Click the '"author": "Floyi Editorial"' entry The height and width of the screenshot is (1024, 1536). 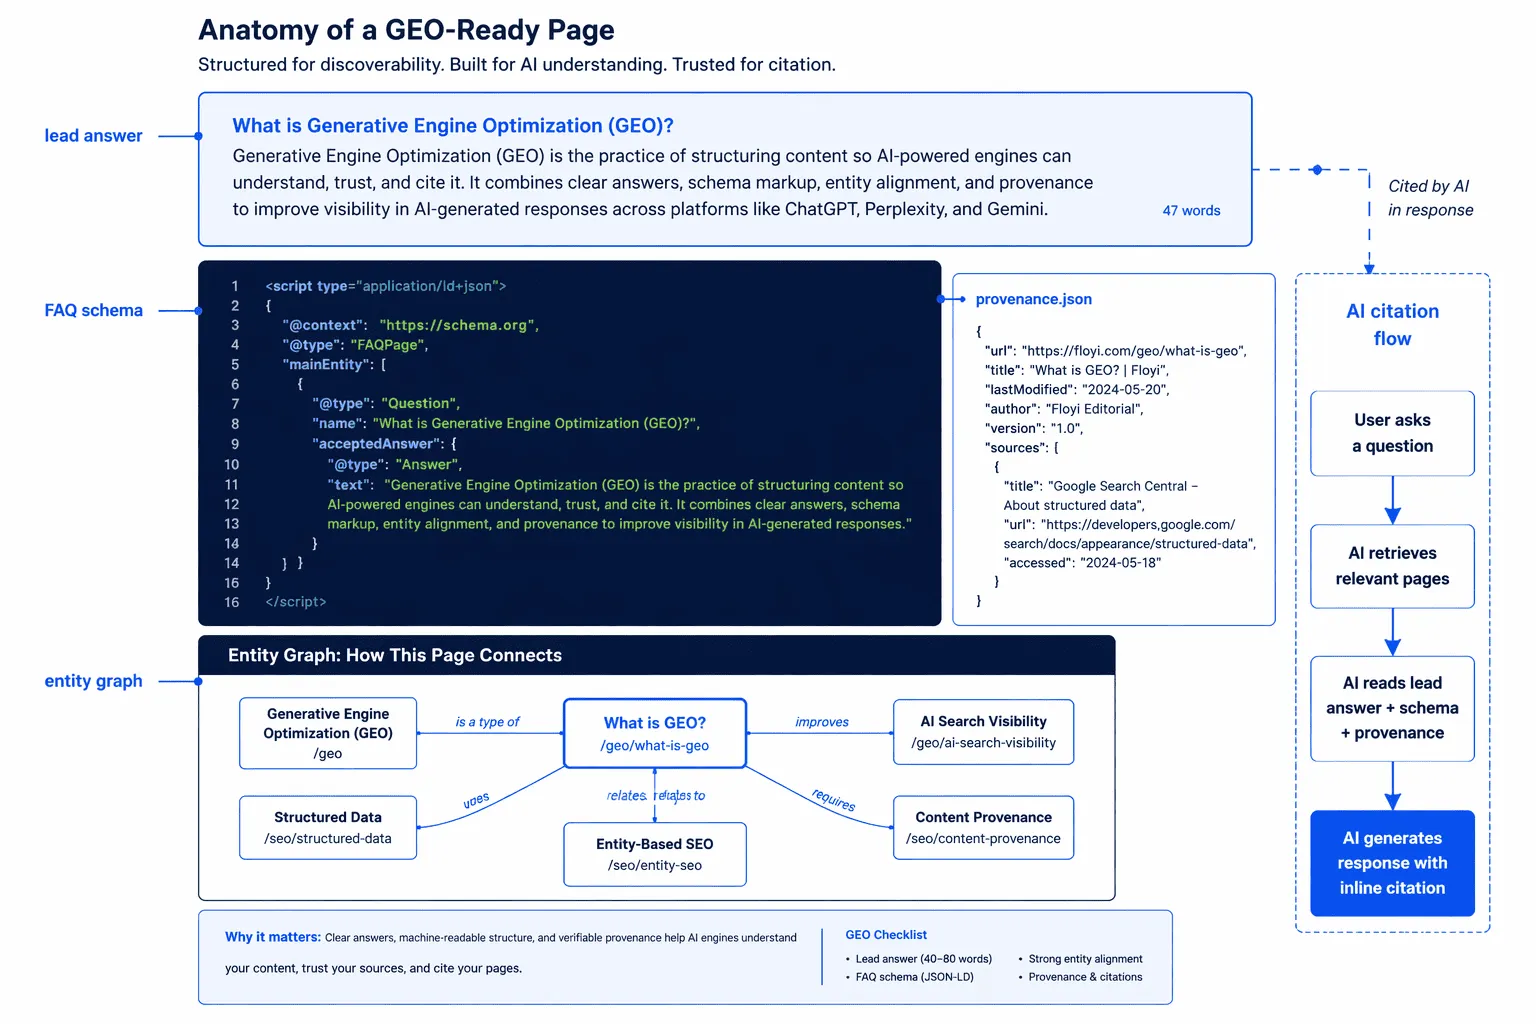[x=1063, y=409]
